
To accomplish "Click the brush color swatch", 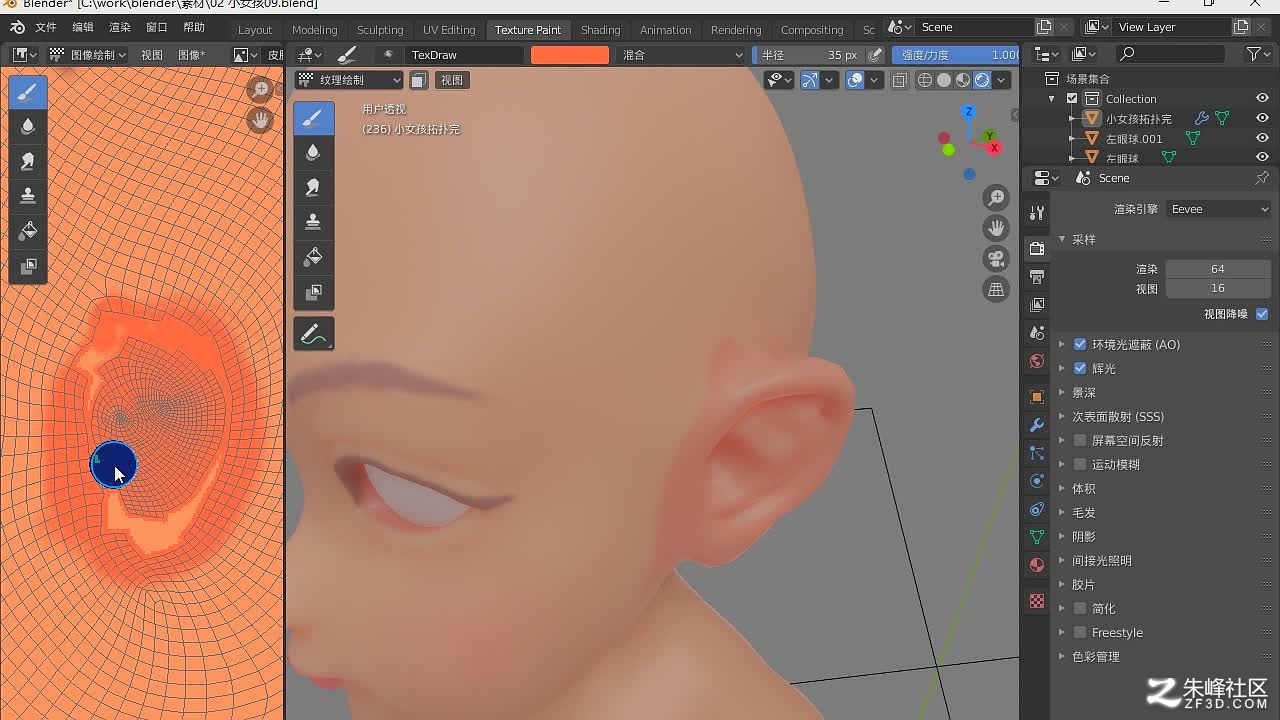I will click(x=570, y=55).
